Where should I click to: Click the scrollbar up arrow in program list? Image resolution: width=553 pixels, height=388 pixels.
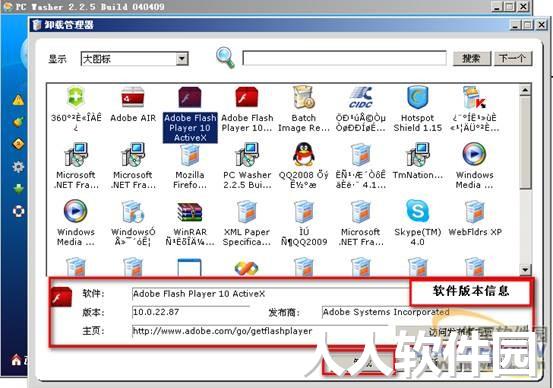[x=525, y=90]
